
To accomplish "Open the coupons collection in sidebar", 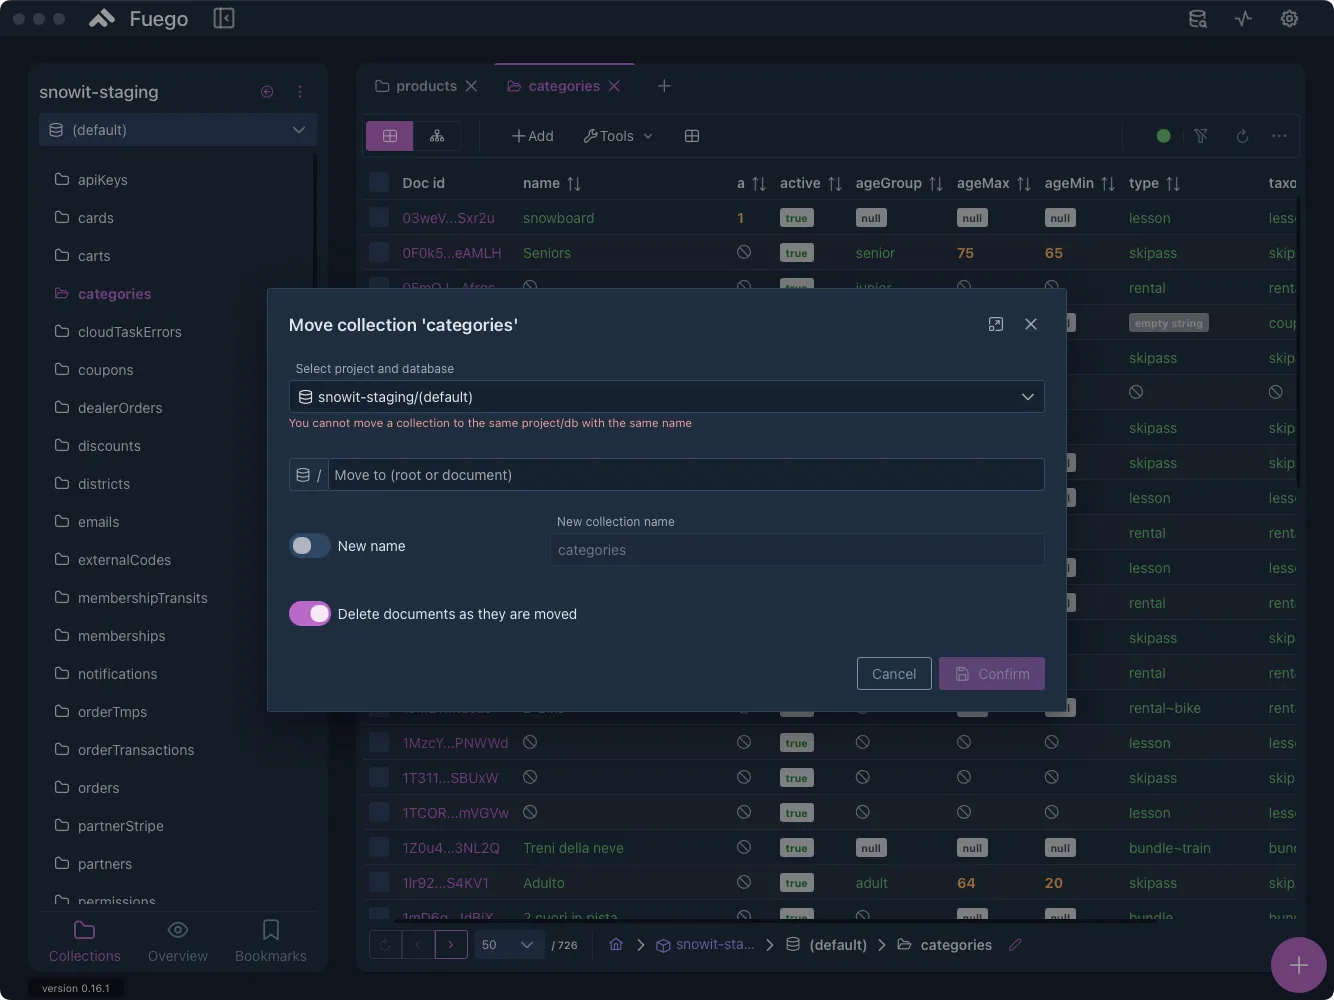I will [x=106, y=370].
